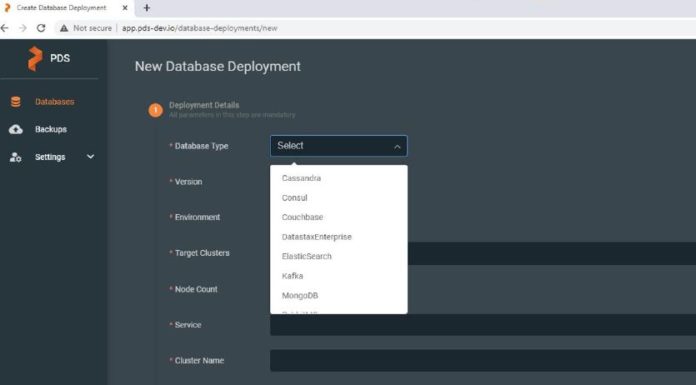
Task: Click the Cluster Name label
Action: [199, 361]
